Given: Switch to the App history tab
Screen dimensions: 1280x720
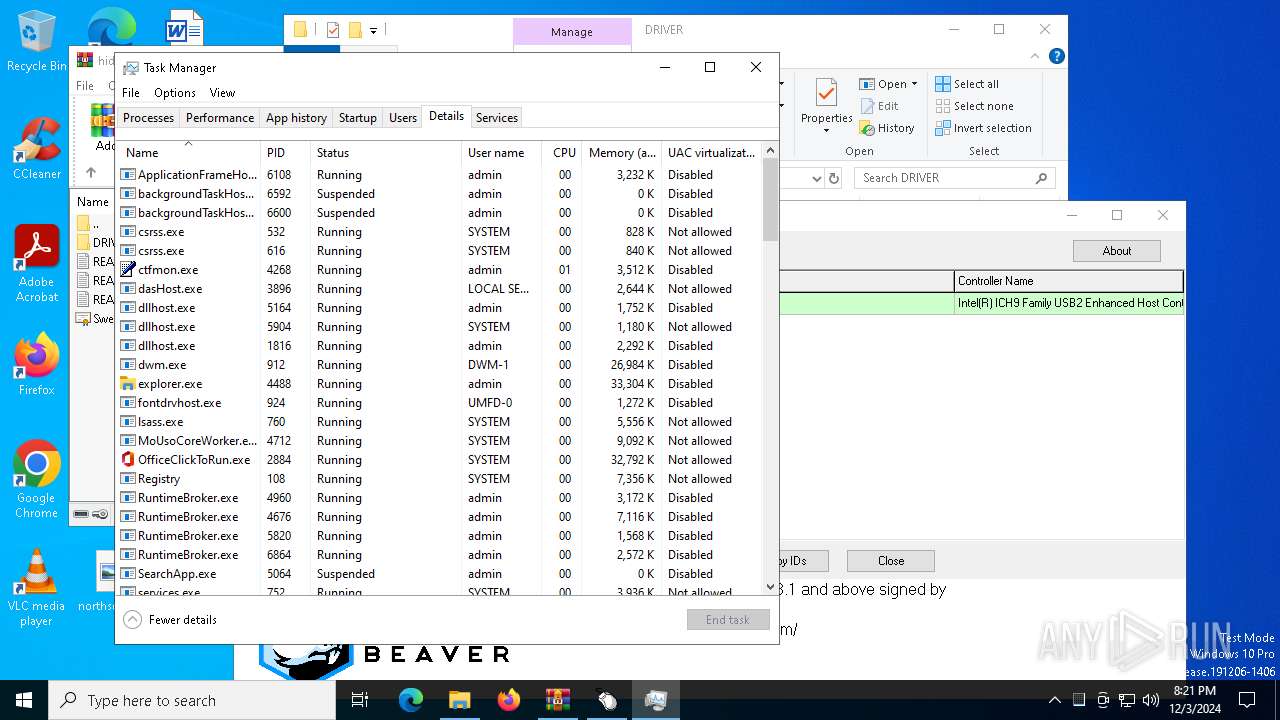Looking at the screenshot, I should click(296, 118).
